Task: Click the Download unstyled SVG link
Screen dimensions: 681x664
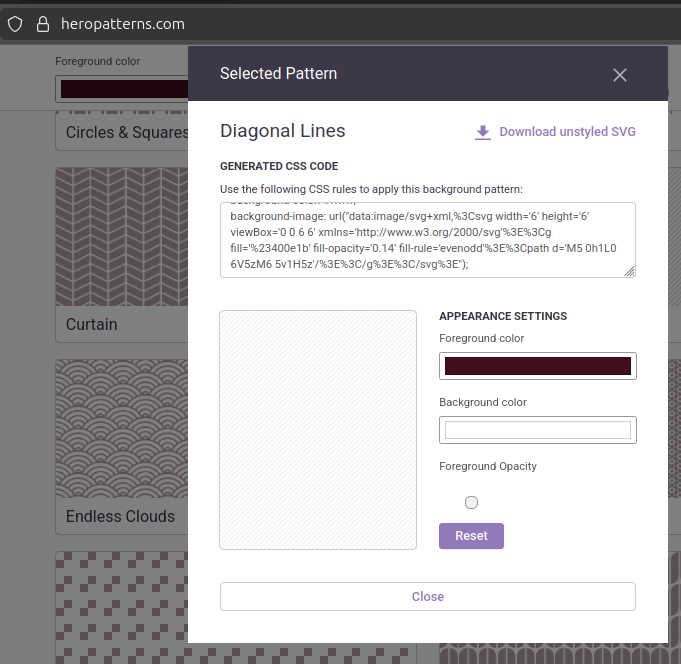Action: click(x=566, y=132)
